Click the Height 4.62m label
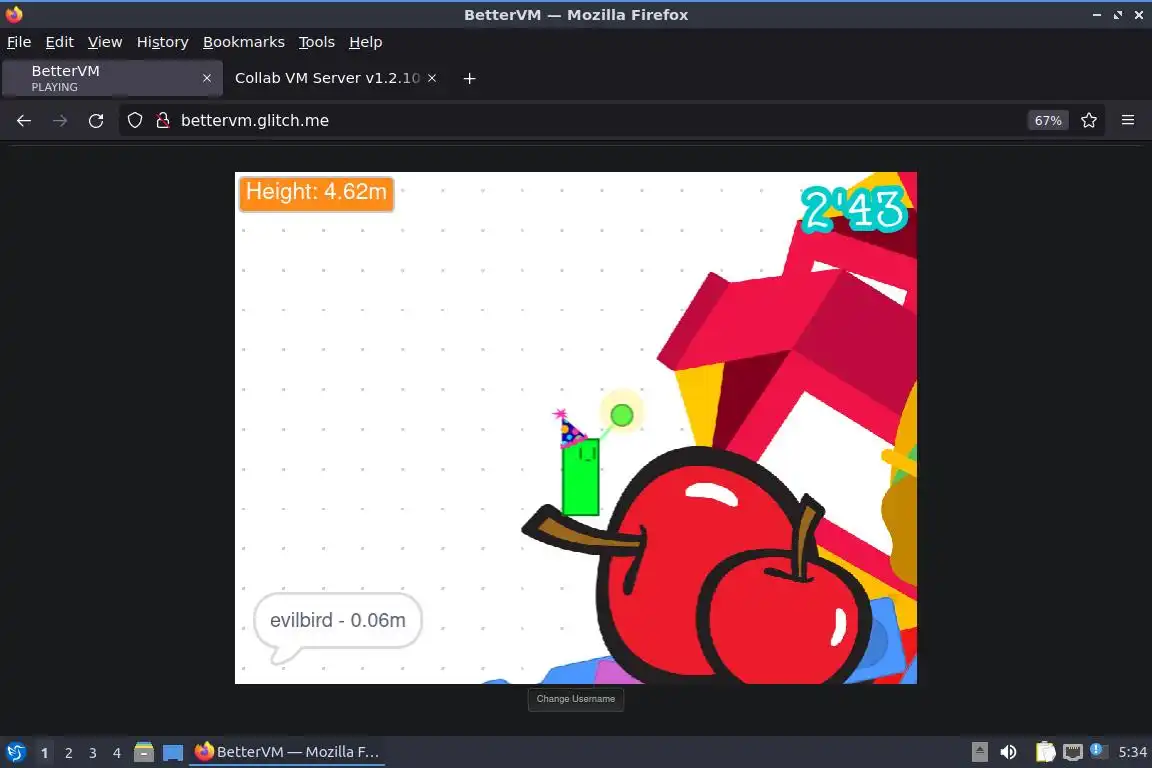The width and height of the screenshot is (1152, 768). pos(317,193)
